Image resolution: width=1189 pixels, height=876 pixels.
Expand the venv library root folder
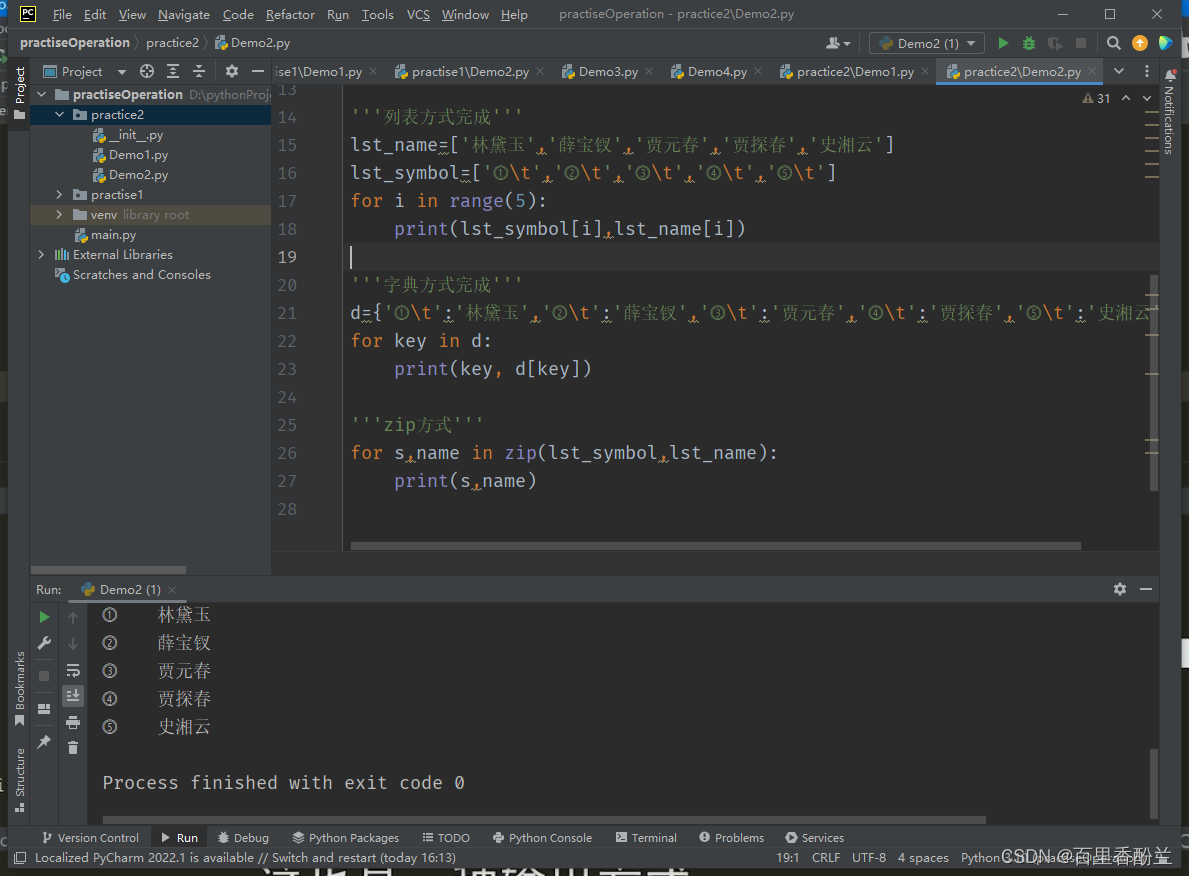click(59, 215)
